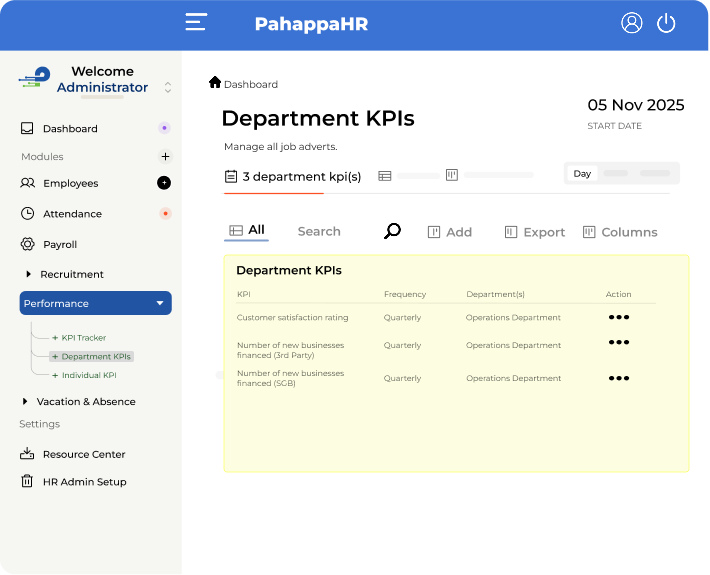The height and width of the screenshot is (575, 710).
Task: Click the black plus badge beside Employees
Action: pos(164,183)
